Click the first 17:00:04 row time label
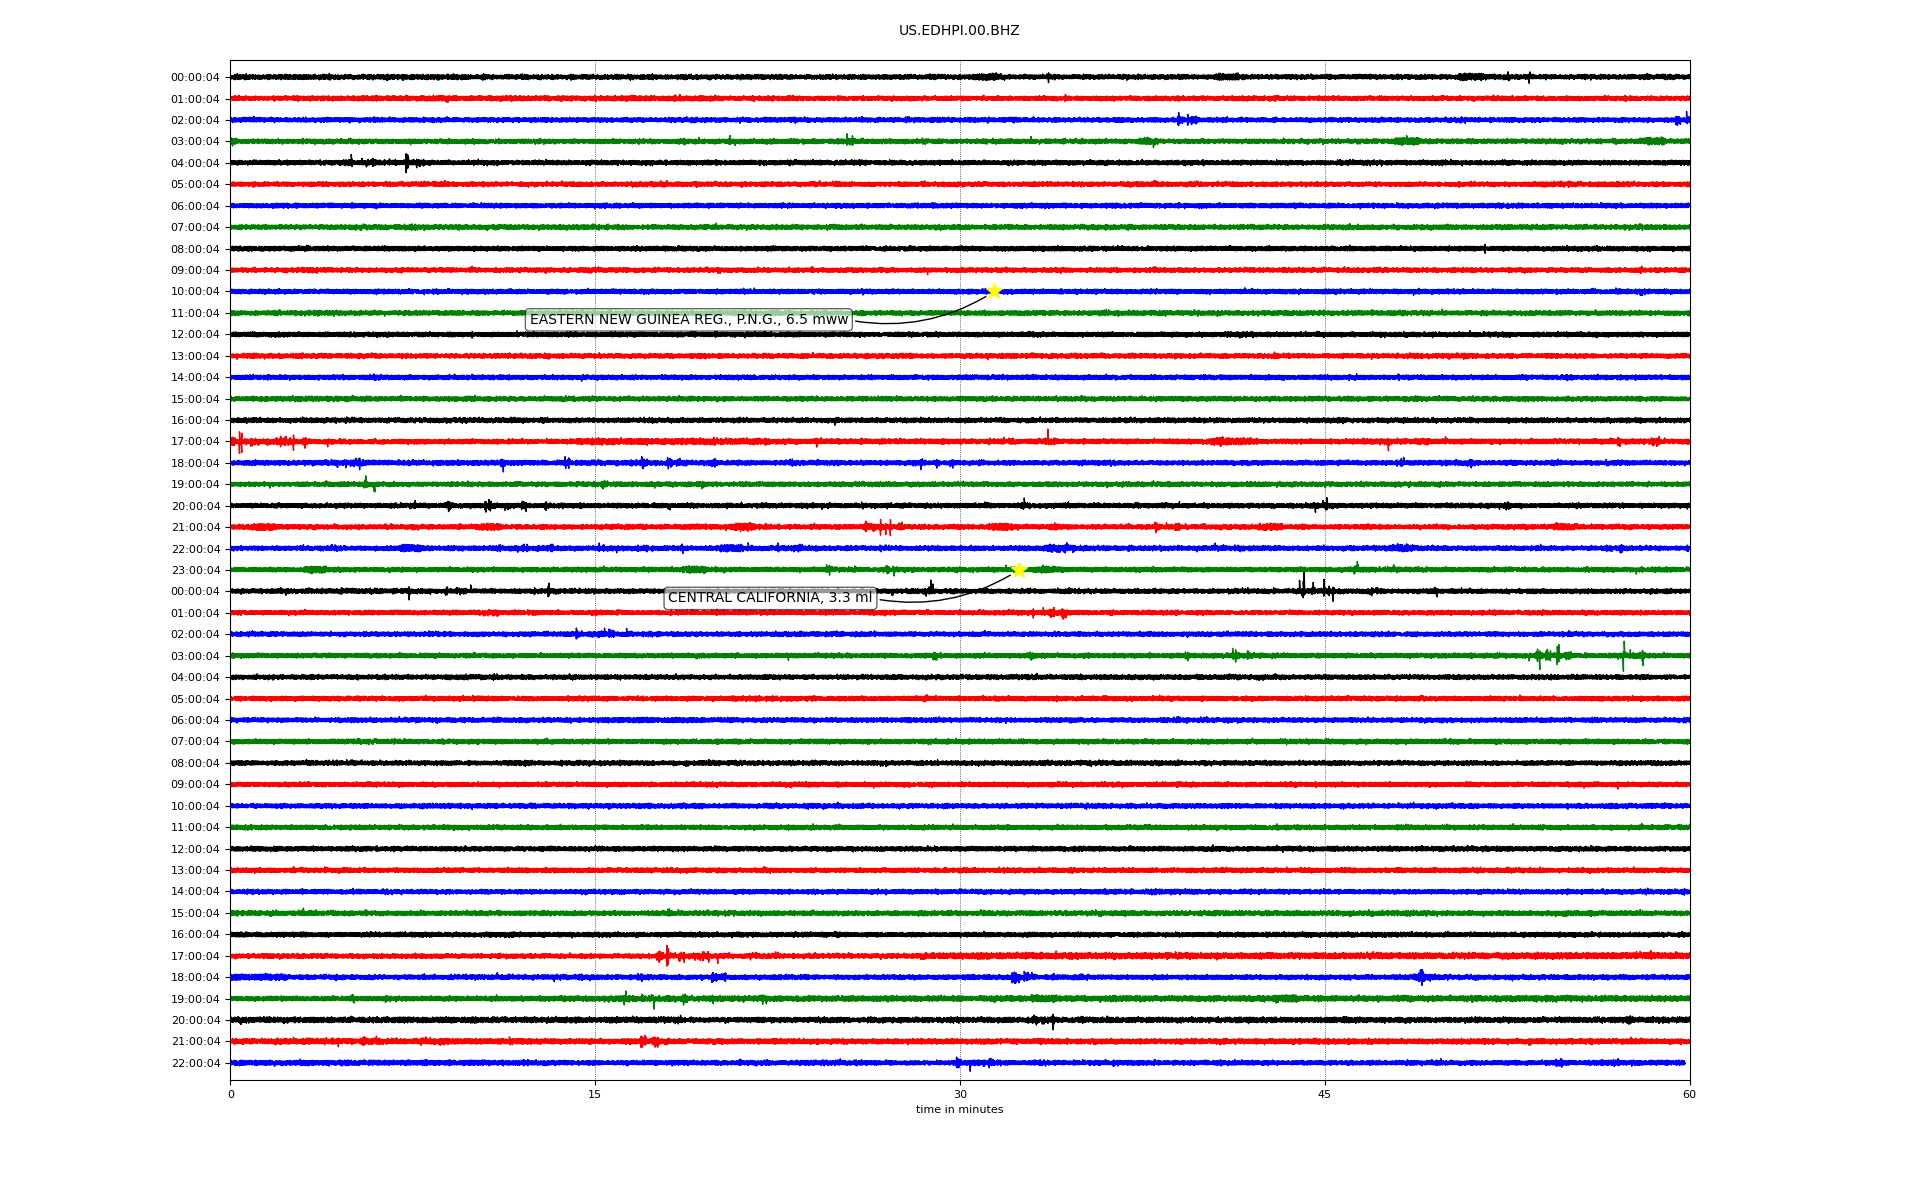The width and height of the screenshot is (1920, 1200). (195, 442)
